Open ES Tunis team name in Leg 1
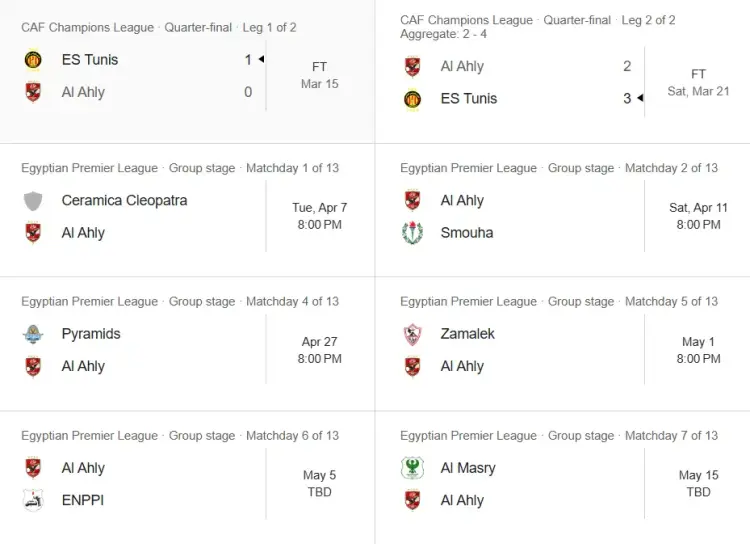Viewport: 750px width, 544px height. (x=90, y=60)
